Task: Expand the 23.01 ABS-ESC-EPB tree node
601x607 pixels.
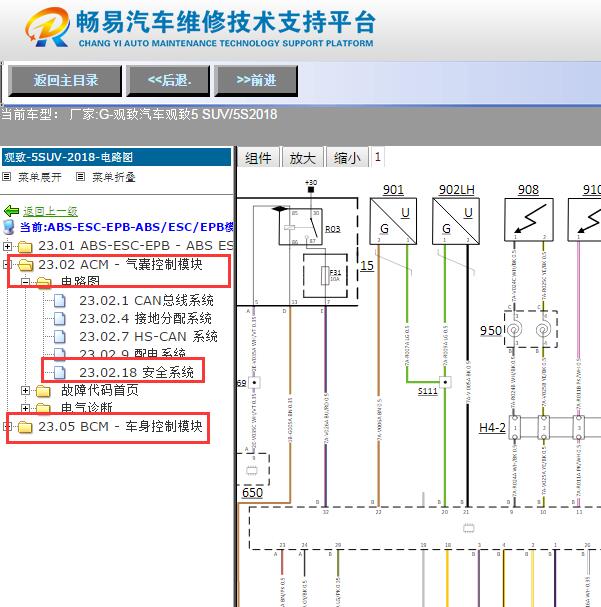Action: pos(7,246)
